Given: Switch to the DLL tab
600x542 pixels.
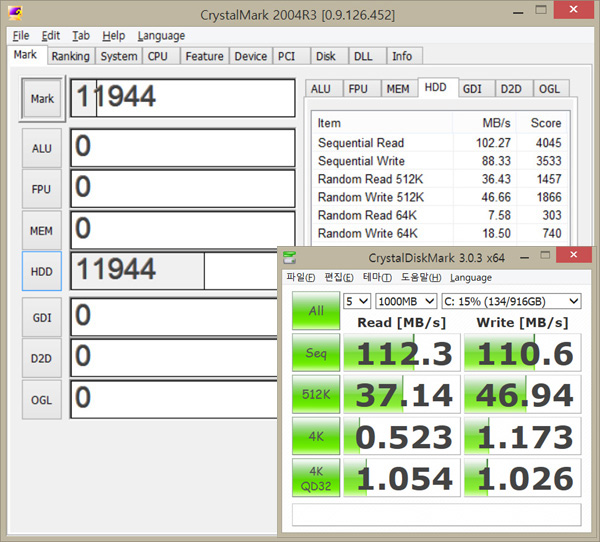Looking at the screenshot, I should pyautogui.click(x=367, y=56).
